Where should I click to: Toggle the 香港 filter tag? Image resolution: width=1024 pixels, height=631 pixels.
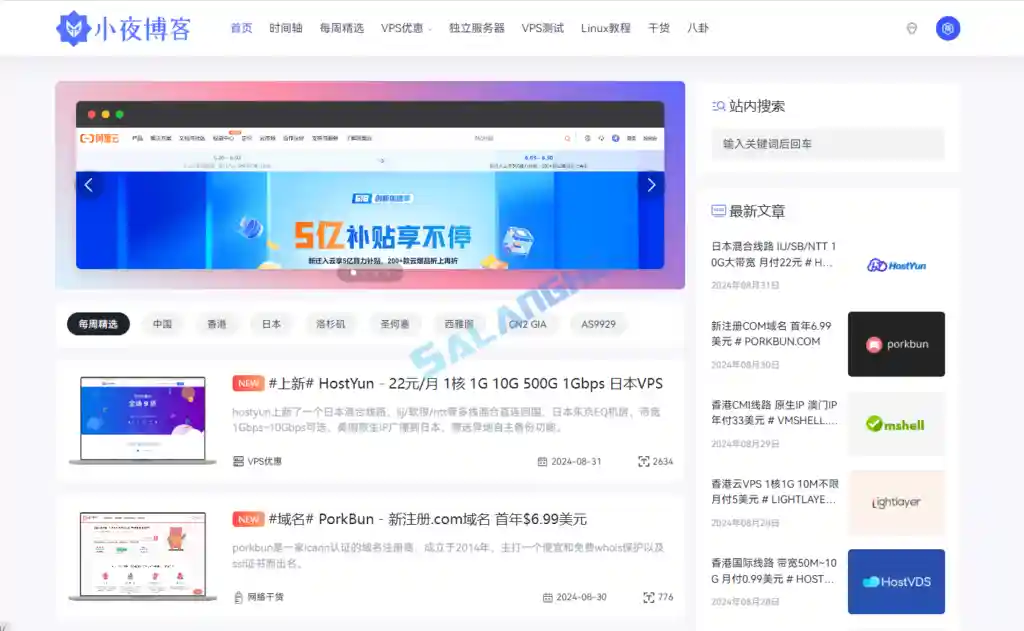tap(217, 324)
